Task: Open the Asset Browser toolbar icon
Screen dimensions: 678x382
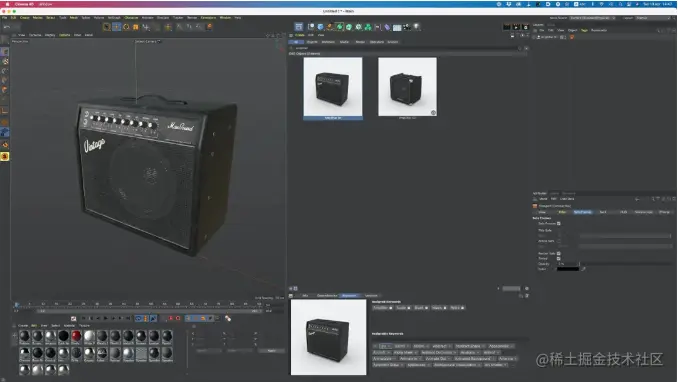Action: 299,27
